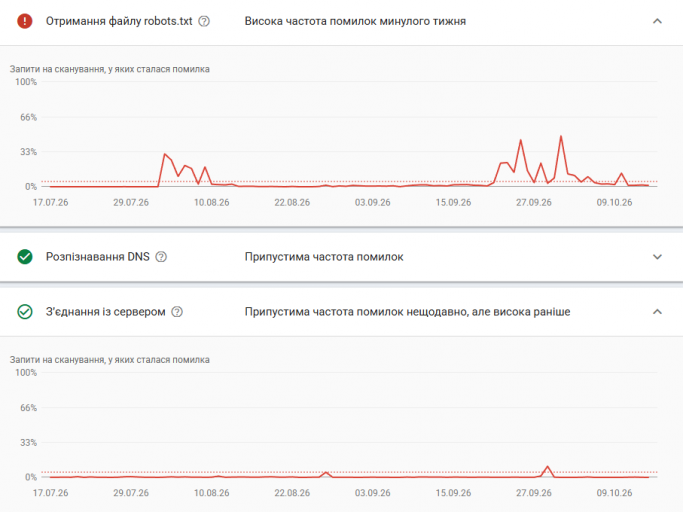Image resolution: width=683 pixels, height=512 pixels.
Task: Click the late September spike in server chart
Action: point(548,467)
